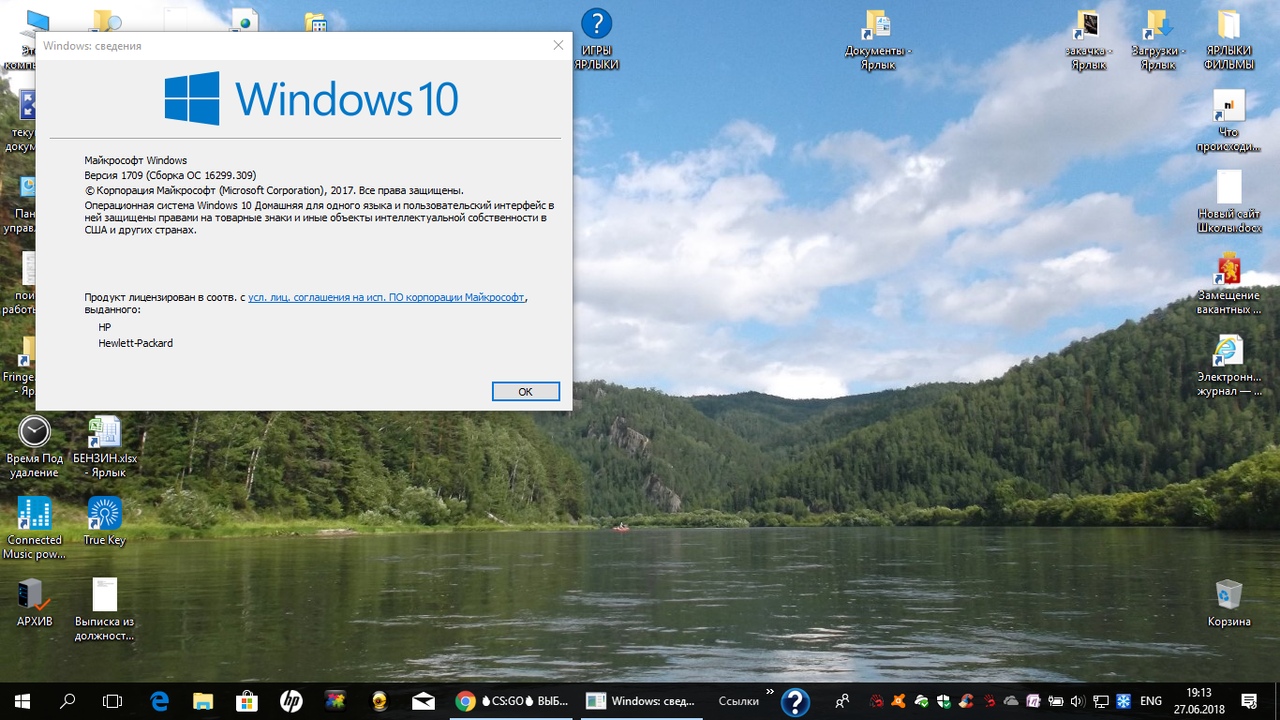Screen dimensions: 1280x720
Task: Select the Время Под удаление clock icon
Action: pos(35,447)
